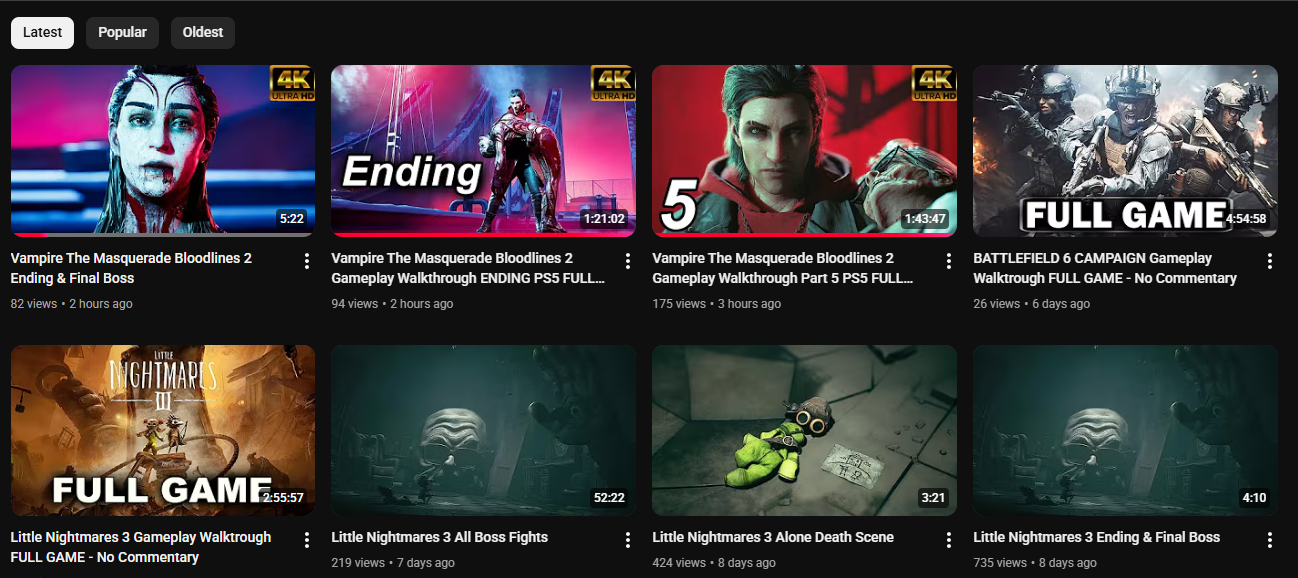
Task: Play the green doll Alone Death Scene thumbnail
Action: point(804,430)
